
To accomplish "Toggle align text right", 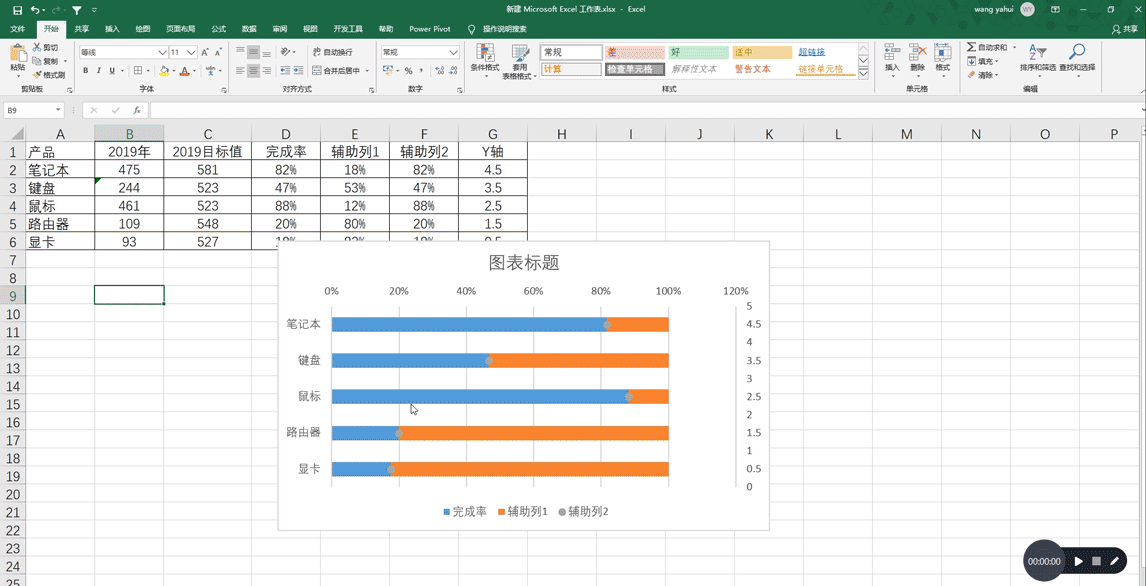I will [x=266, y=71].
